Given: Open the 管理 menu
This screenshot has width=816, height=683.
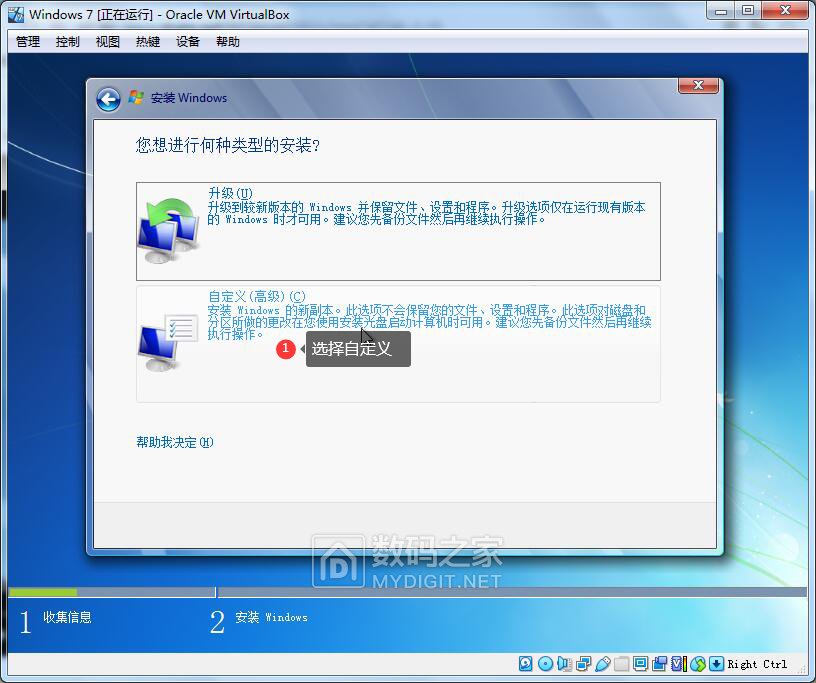Looking at the screenshot, I should pos(28,42).
